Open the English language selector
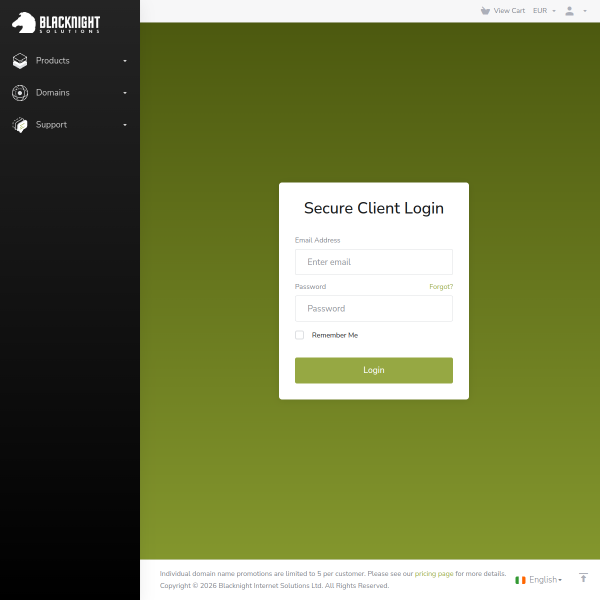600x600 pixels. 545,580
